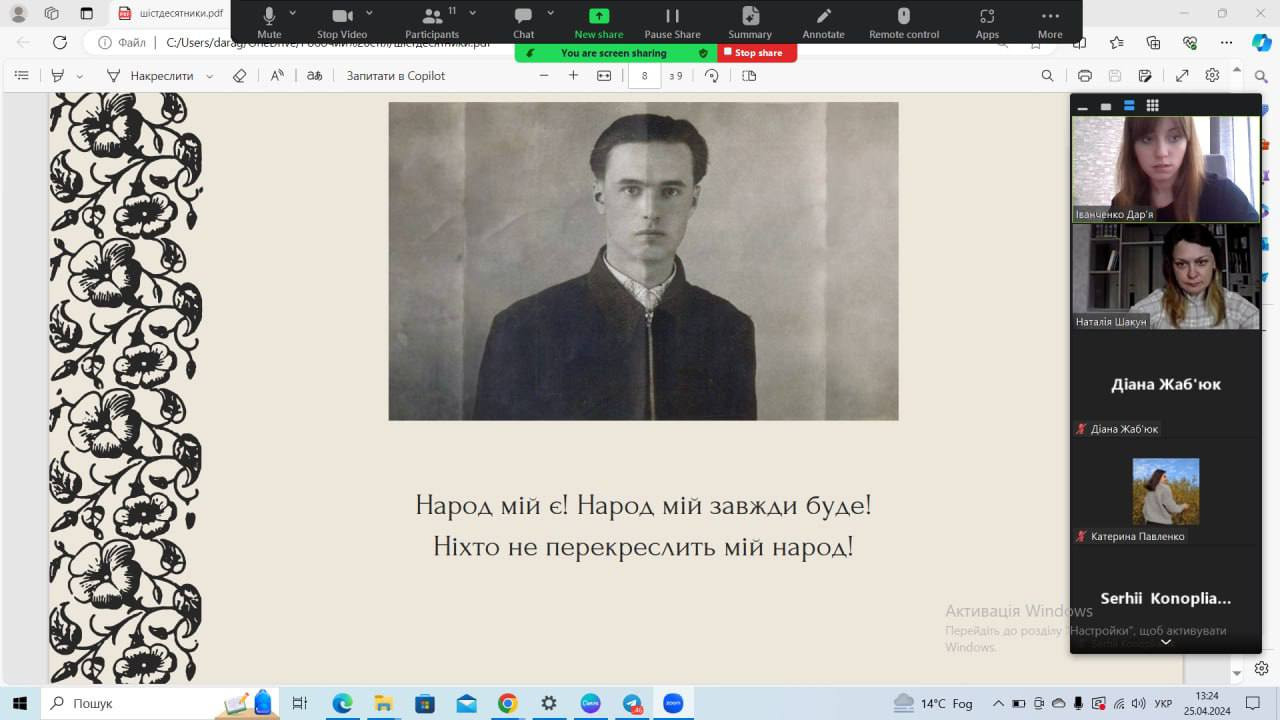The height and width of the screenshot is (720, 1280).
Task: Rotate the PDF page
Action: pos(712,76)
